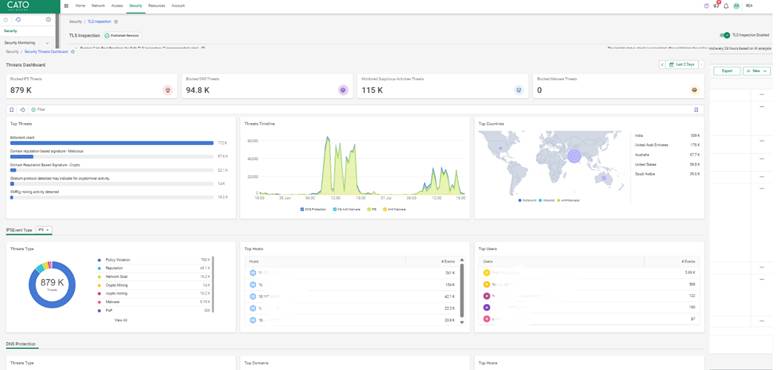Click the info icon beside TLS Inspection breadcrumb

[116, 21]
